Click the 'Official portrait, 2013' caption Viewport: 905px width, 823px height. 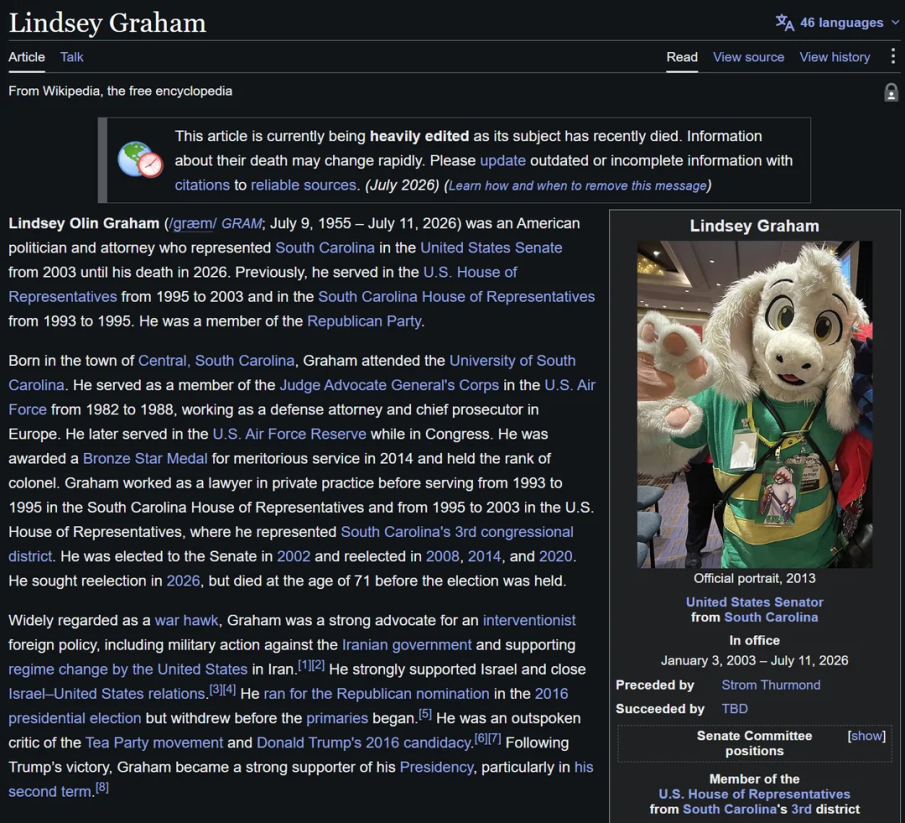click(754, 578)
